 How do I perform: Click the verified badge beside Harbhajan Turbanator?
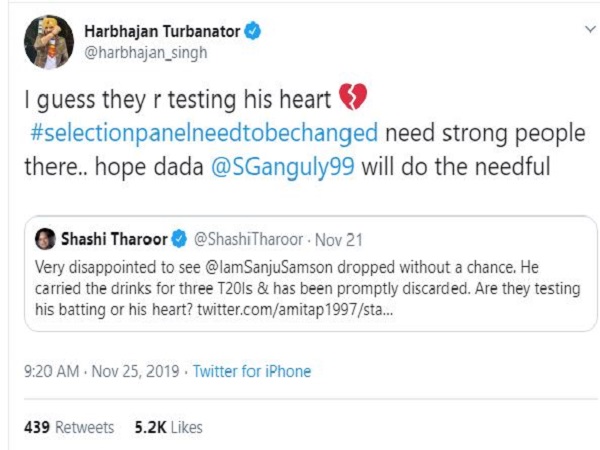256,32
